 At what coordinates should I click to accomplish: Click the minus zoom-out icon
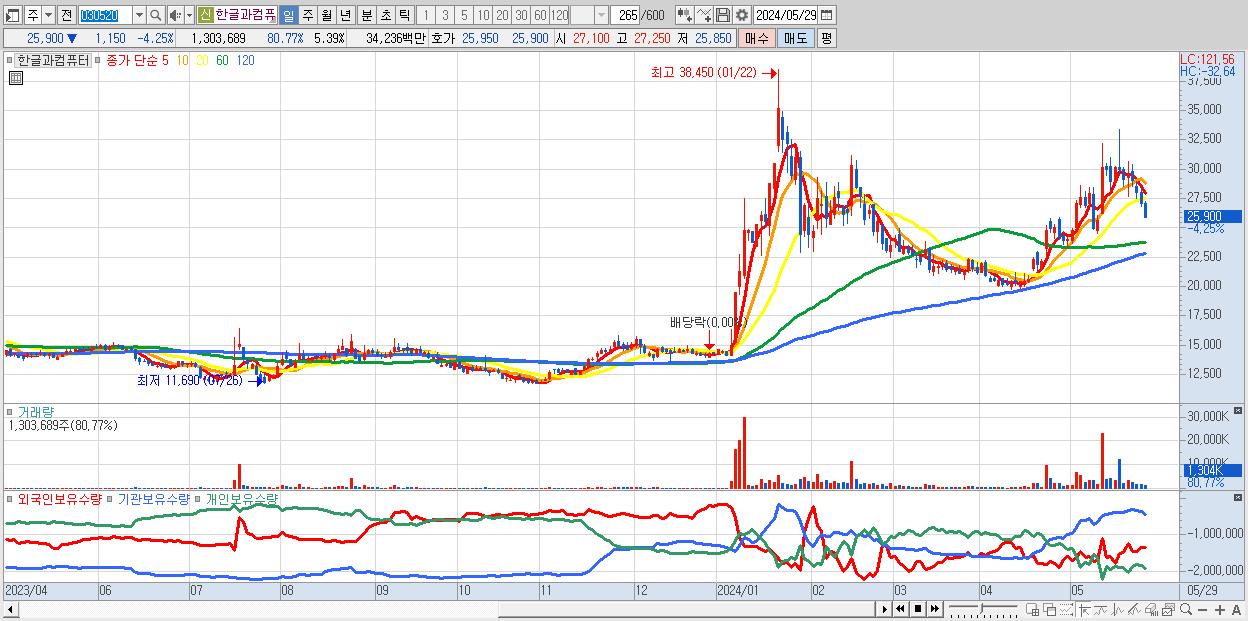pyautogui.click(x=1203, y=610)
